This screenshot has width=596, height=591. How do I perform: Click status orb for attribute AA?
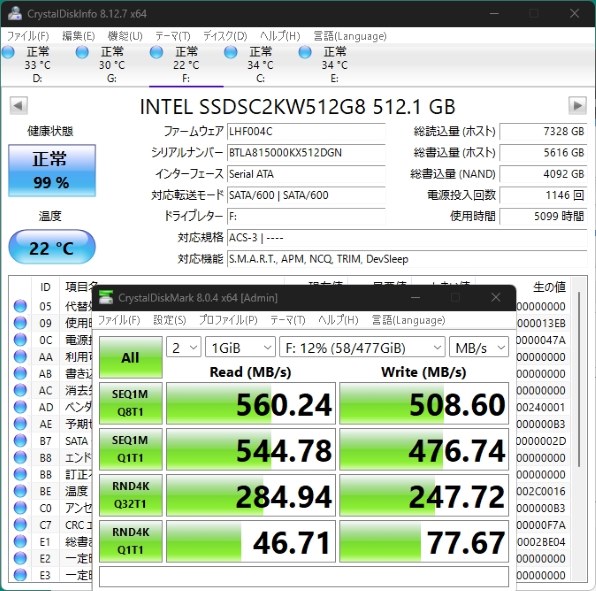click(20, 357)
